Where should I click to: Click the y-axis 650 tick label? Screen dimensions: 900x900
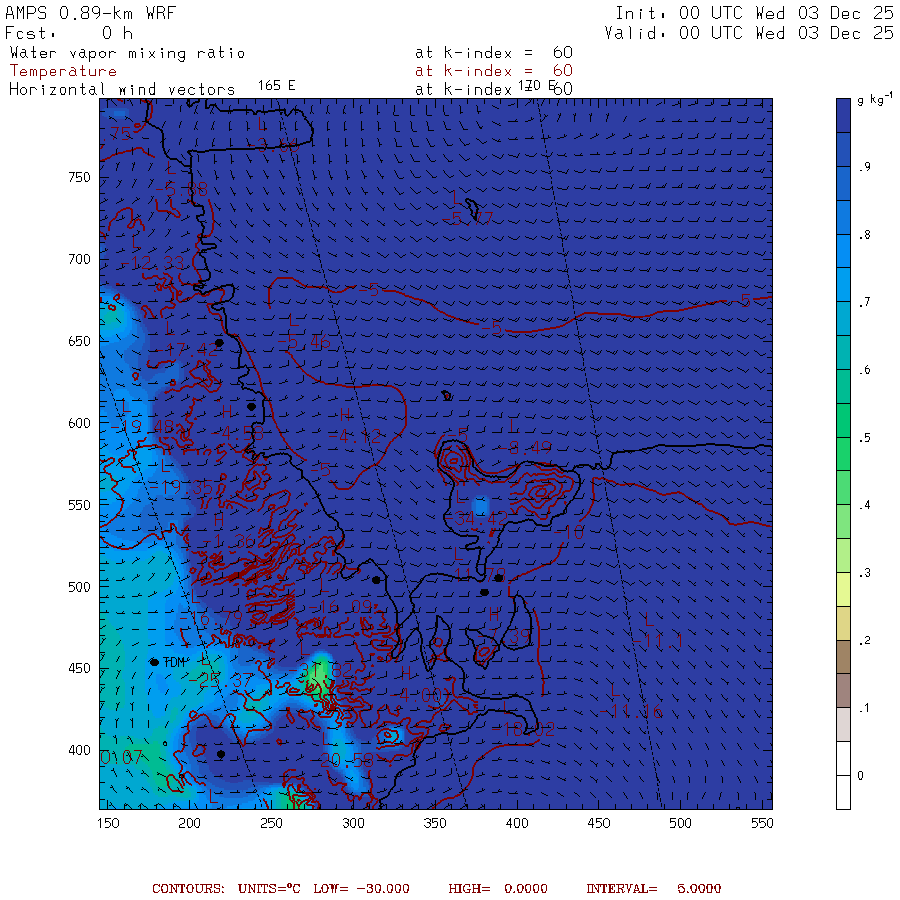79,341
